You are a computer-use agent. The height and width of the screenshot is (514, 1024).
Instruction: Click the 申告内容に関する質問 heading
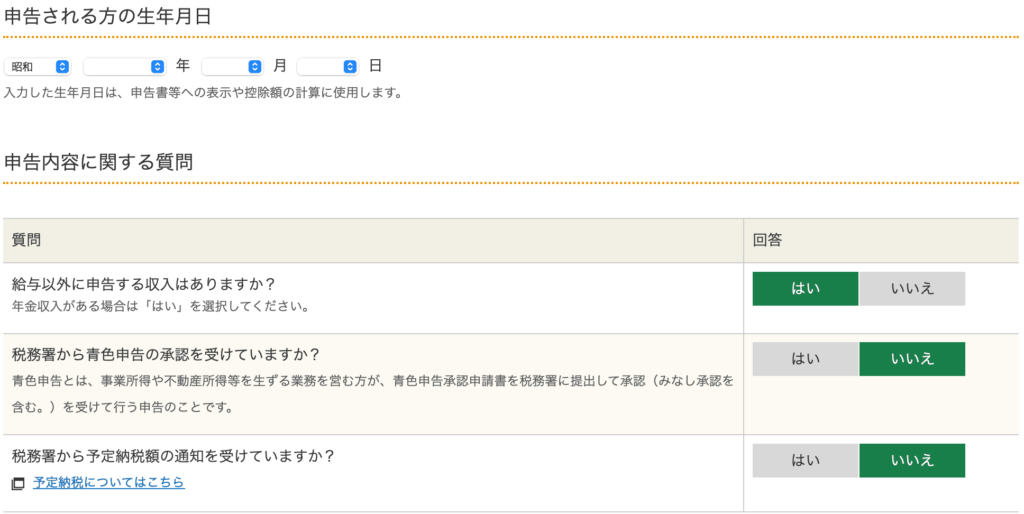tap(98, 162)
